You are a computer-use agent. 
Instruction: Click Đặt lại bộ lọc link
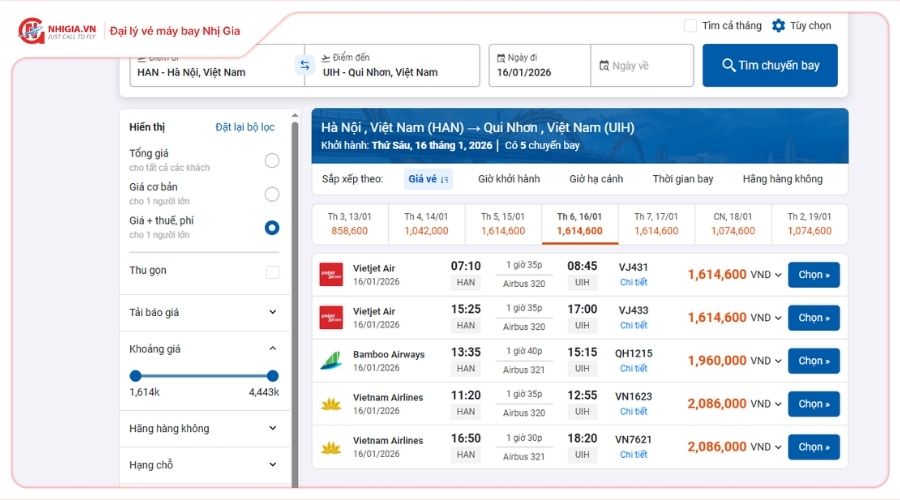coord(245,127)
